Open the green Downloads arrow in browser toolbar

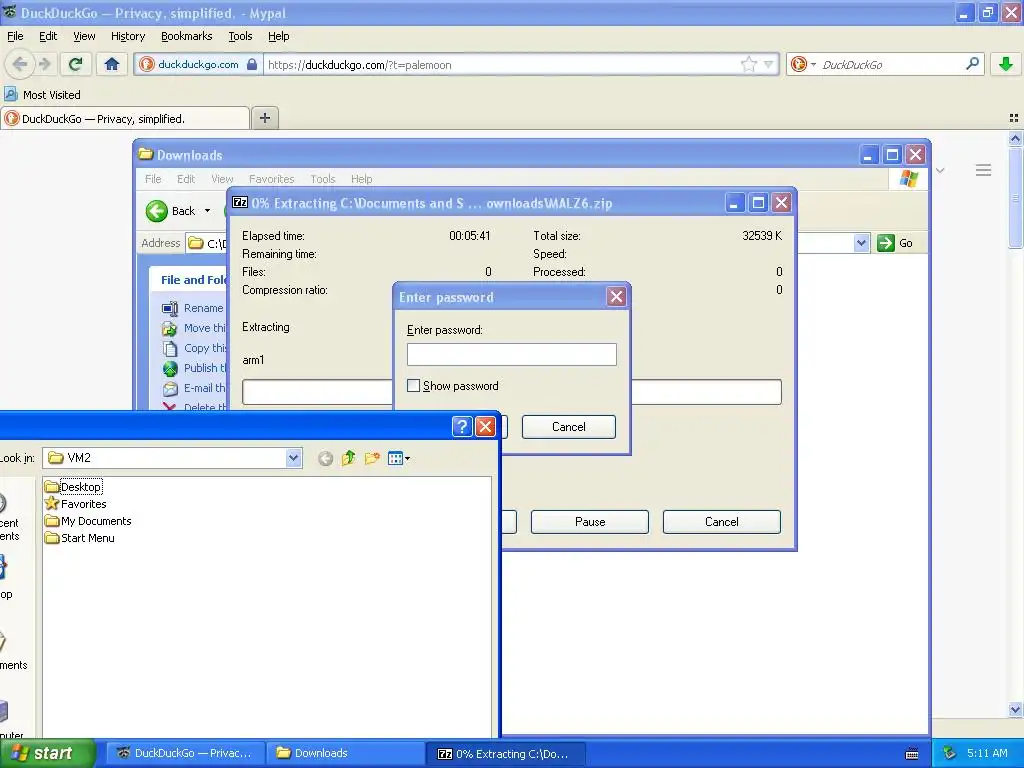tap(1006, 64)
